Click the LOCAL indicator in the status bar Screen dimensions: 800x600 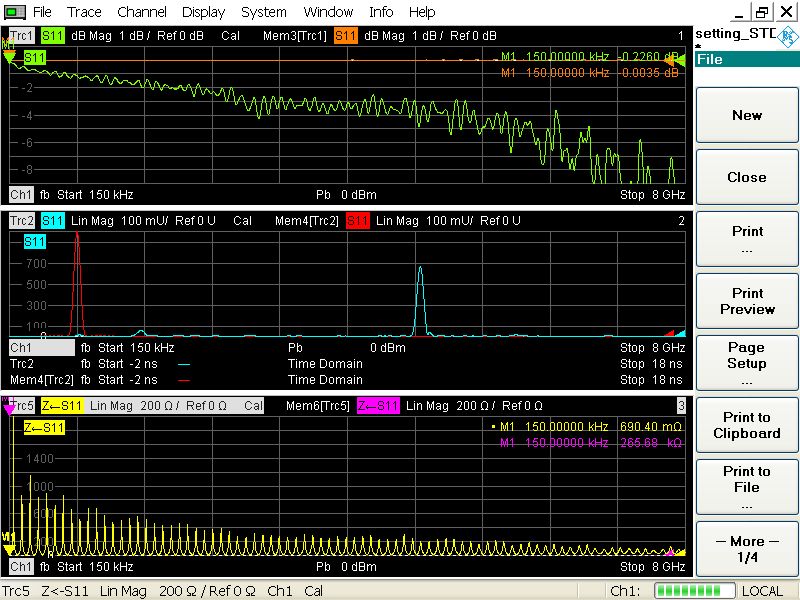tap(762, 591)
